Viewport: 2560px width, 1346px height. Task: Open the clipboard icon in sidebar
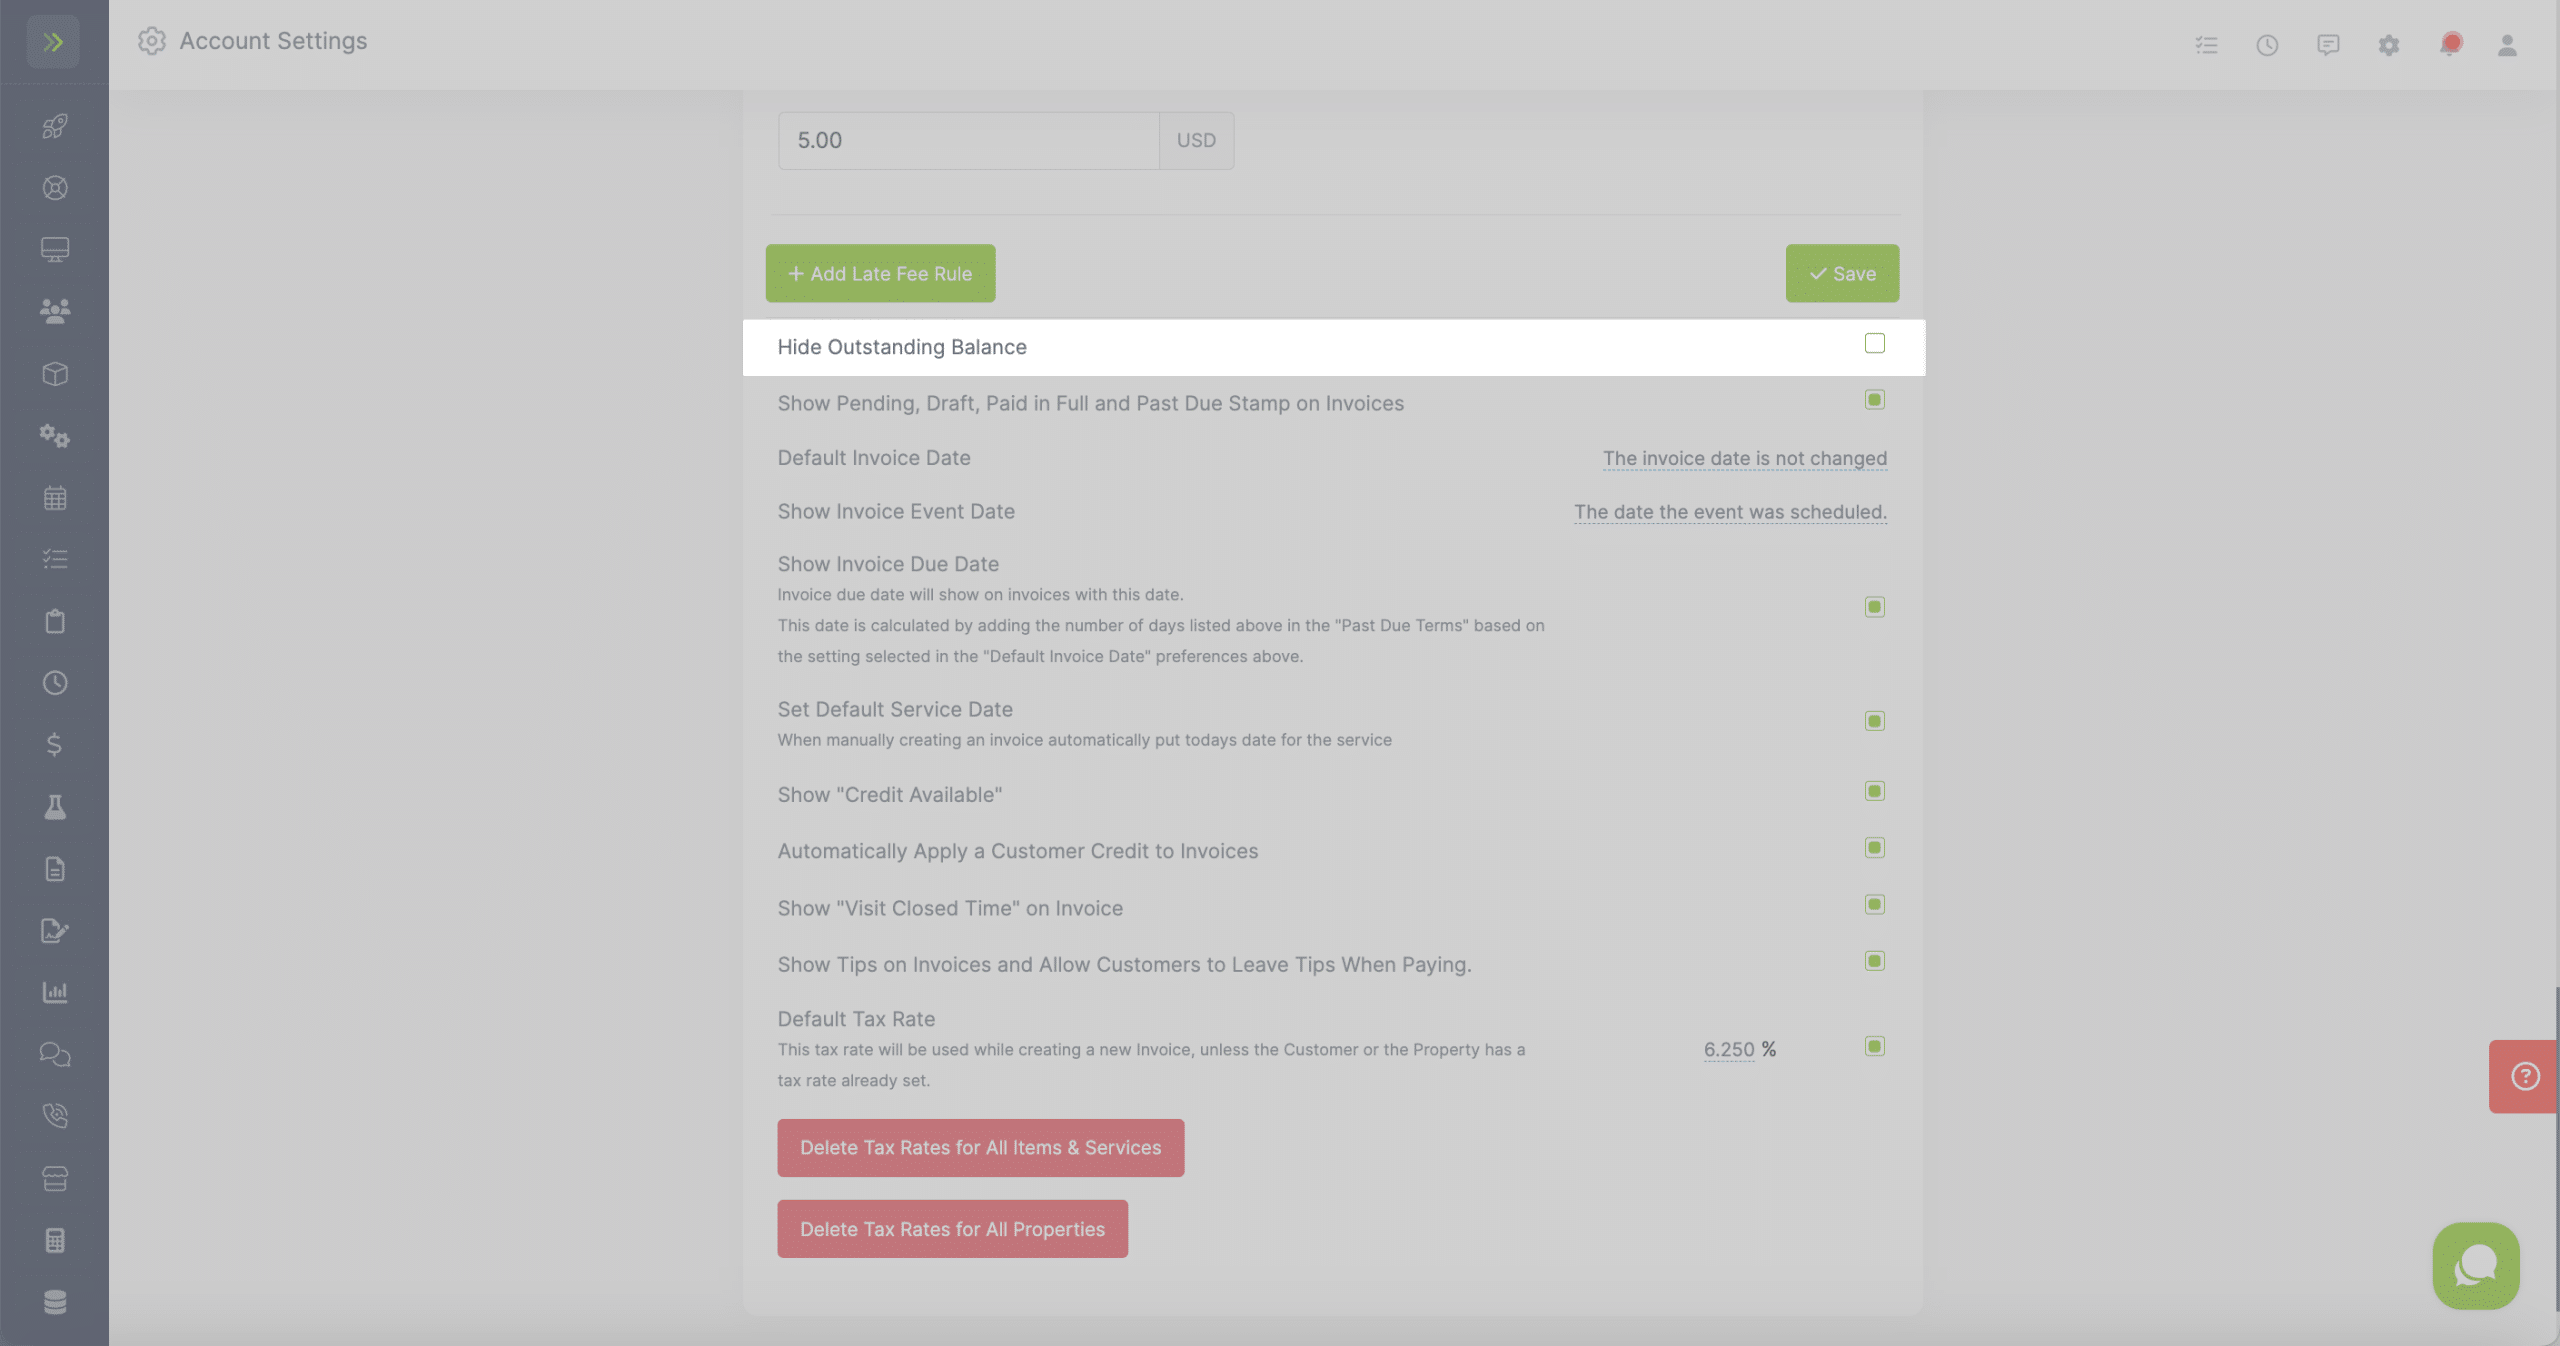55,621
